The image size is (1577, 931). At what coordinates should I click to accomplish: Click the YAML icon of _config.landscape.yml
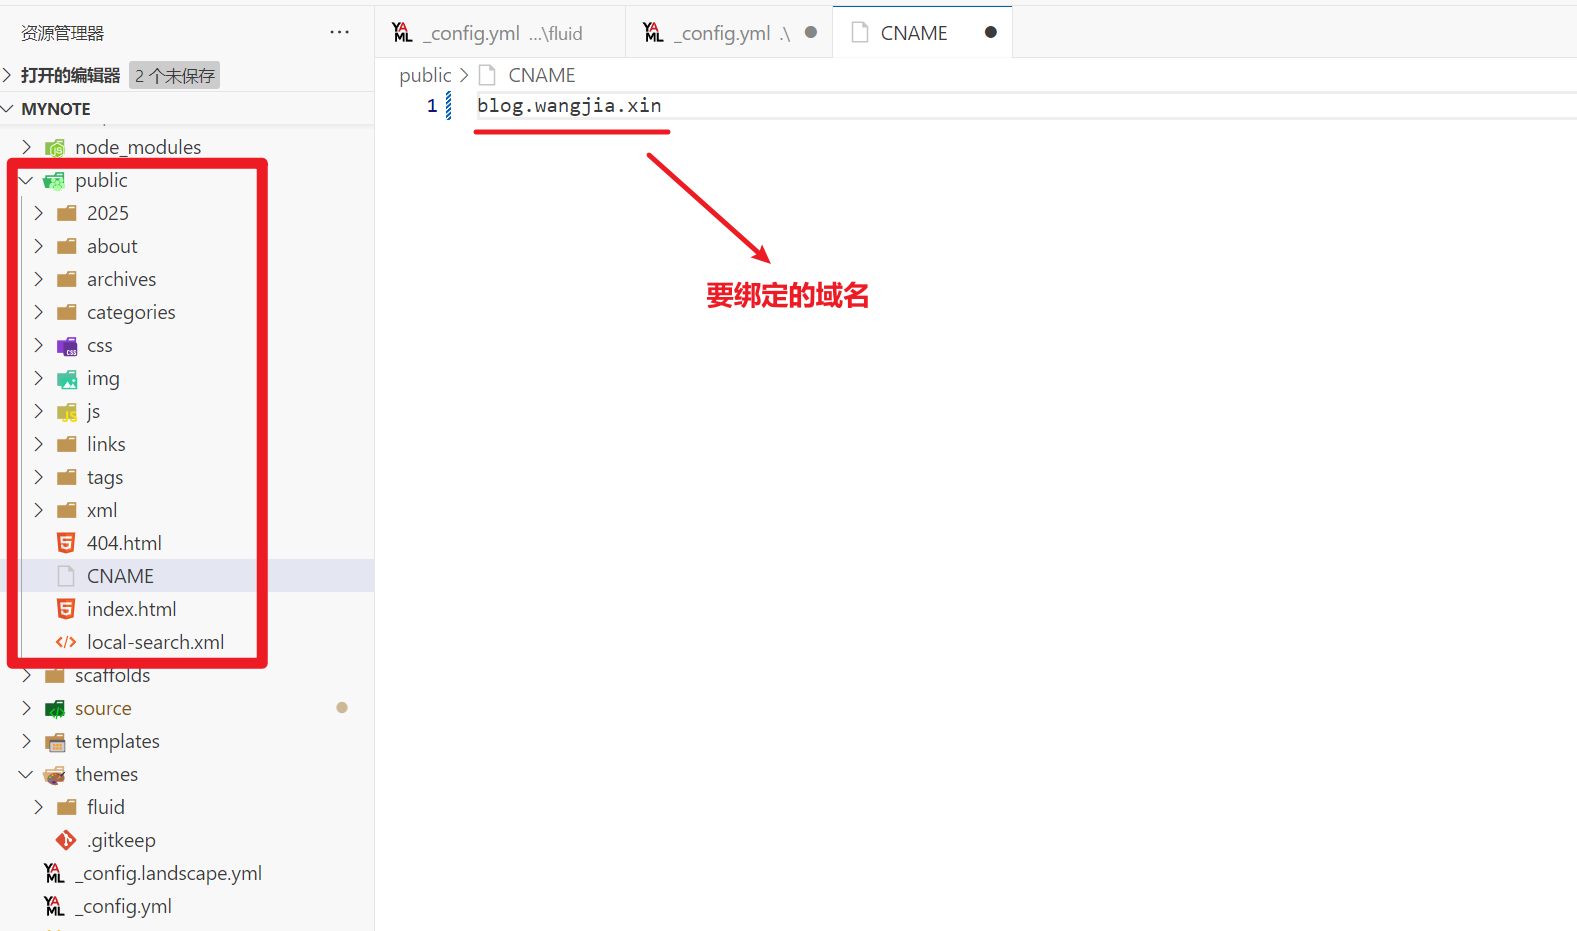(55, 873)
